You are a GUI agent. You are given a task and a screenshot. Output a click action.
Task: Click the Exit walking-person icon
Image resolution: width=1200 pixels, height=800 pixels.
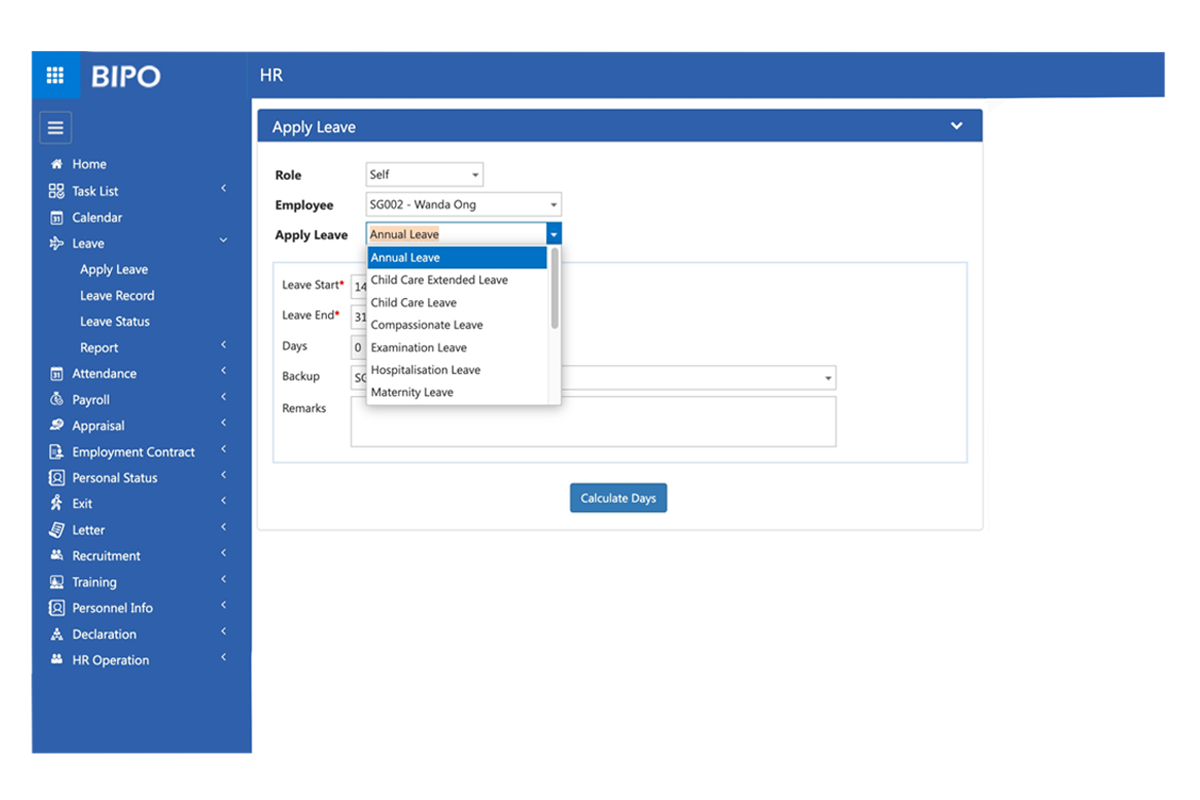(x=57, y=503)
